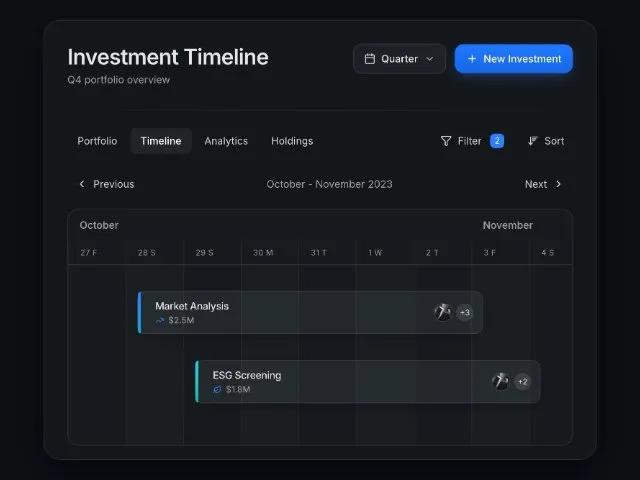Click the $2.5M amount on Market Analysis

[181, 320]
